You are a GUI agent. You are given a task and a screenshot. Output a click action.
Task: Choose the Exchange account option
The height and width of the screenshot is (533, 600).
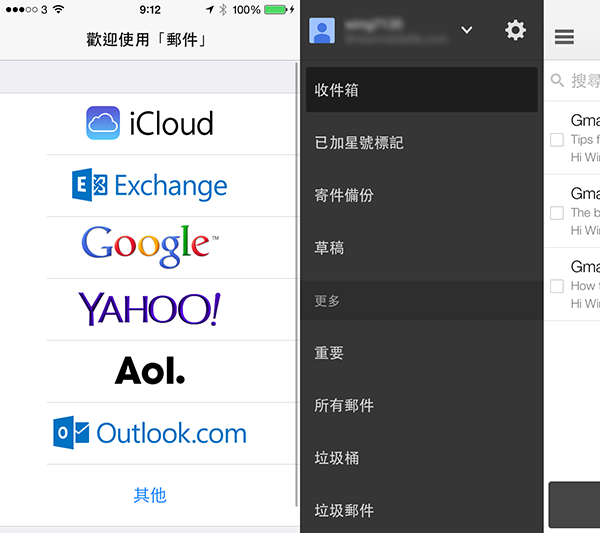[x=149, y=185]
